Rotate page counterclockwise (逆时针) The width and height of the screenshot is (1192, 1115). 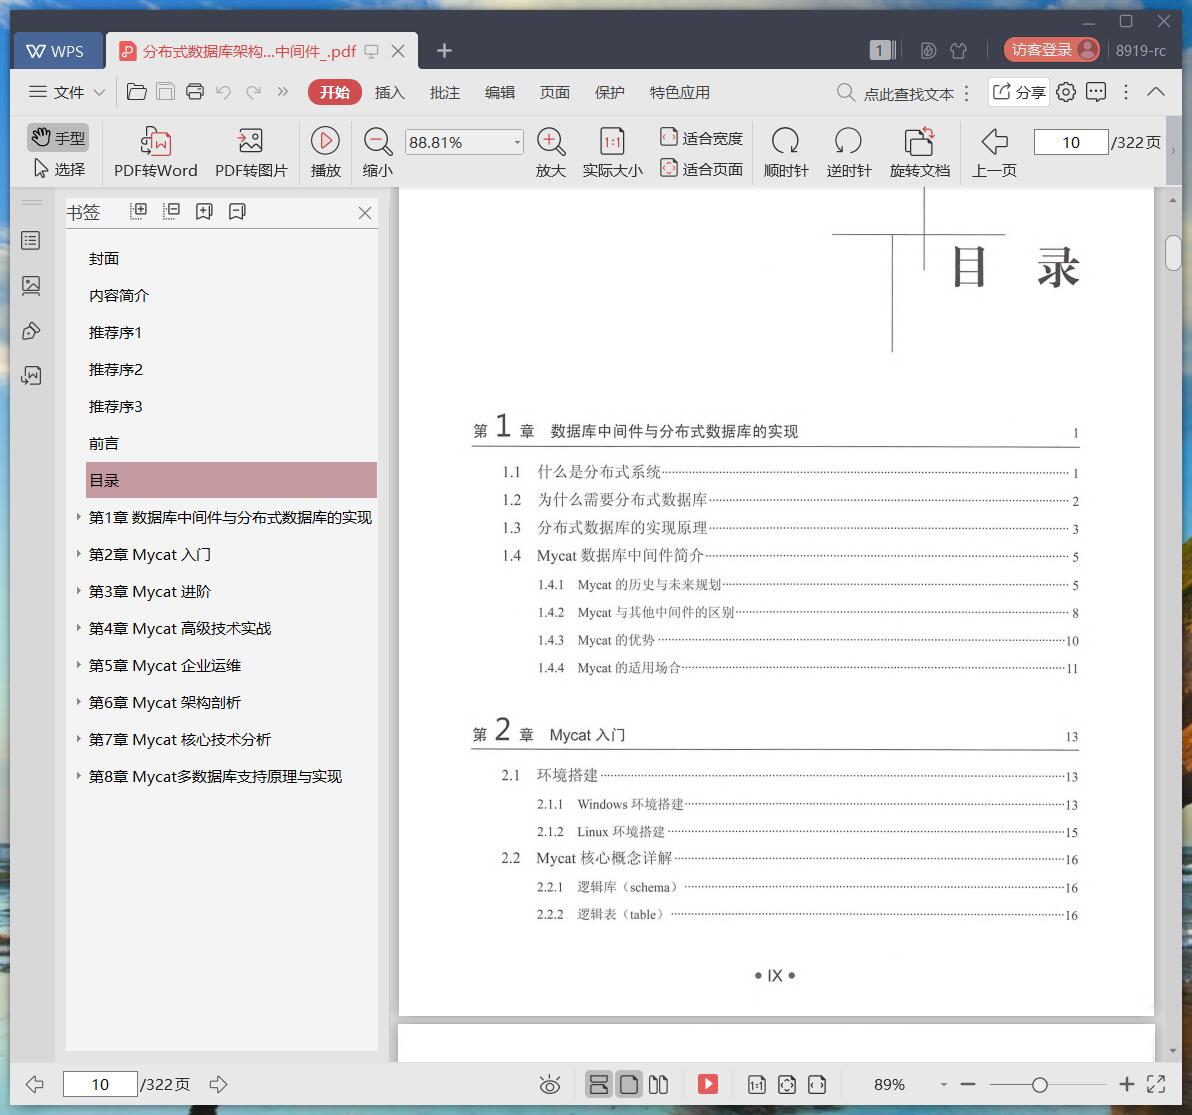pos(848,152)
